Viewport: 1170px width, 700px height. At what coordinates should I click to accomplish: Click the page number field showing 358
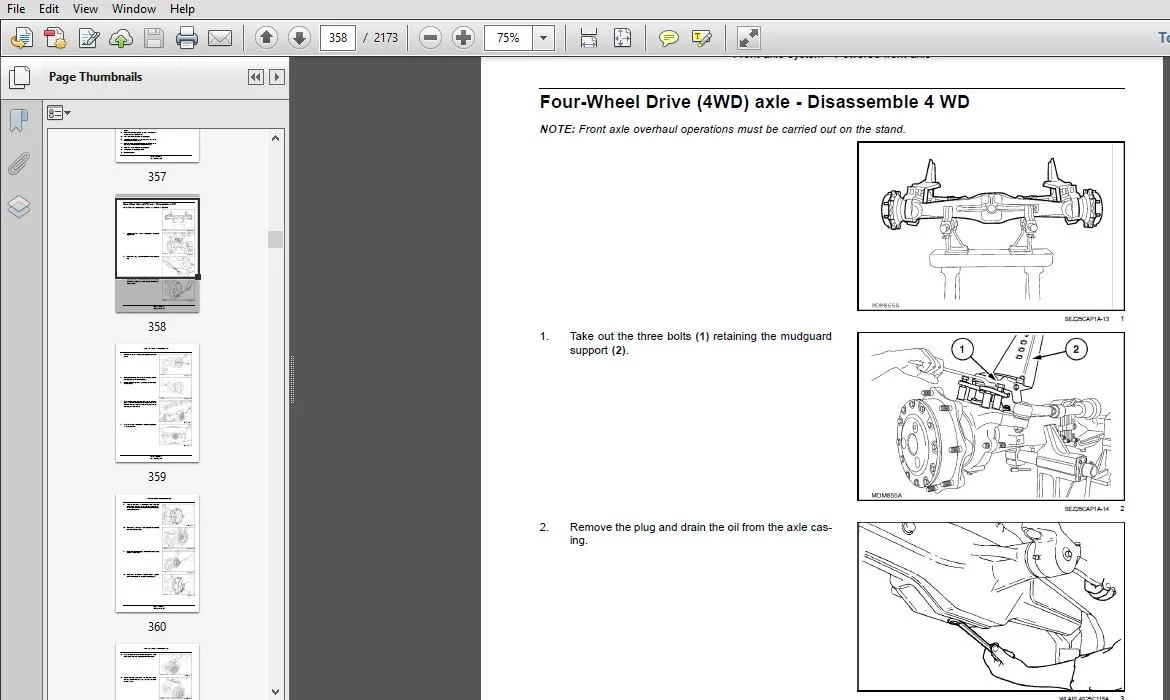click(337, 37)
